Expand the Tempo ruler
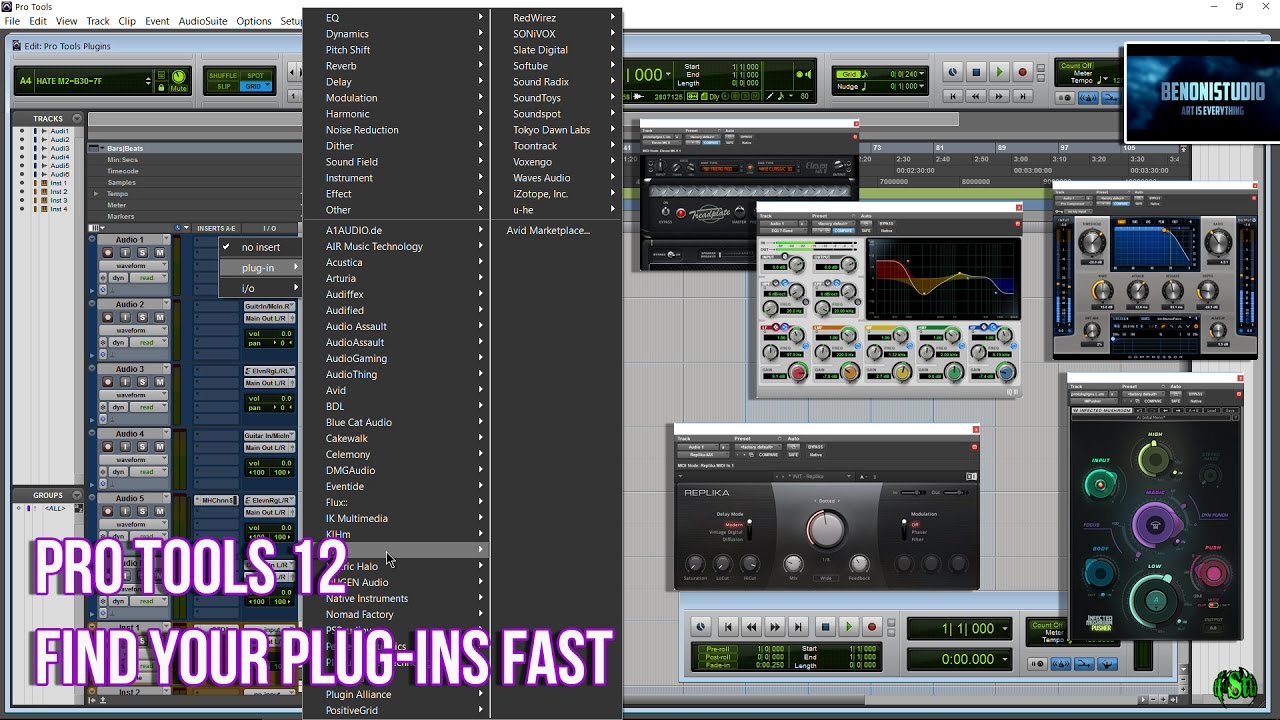The image size is (1280, 720). (96, 194)
